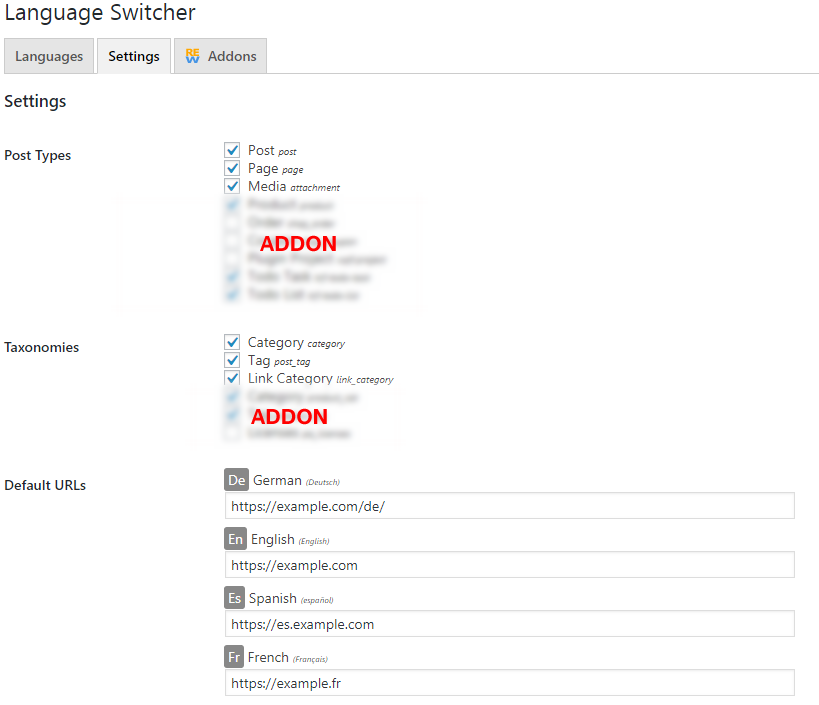This screenshot has height=705, width=819.
Task: Select the Es Spanish language badge
Action: 234,598
